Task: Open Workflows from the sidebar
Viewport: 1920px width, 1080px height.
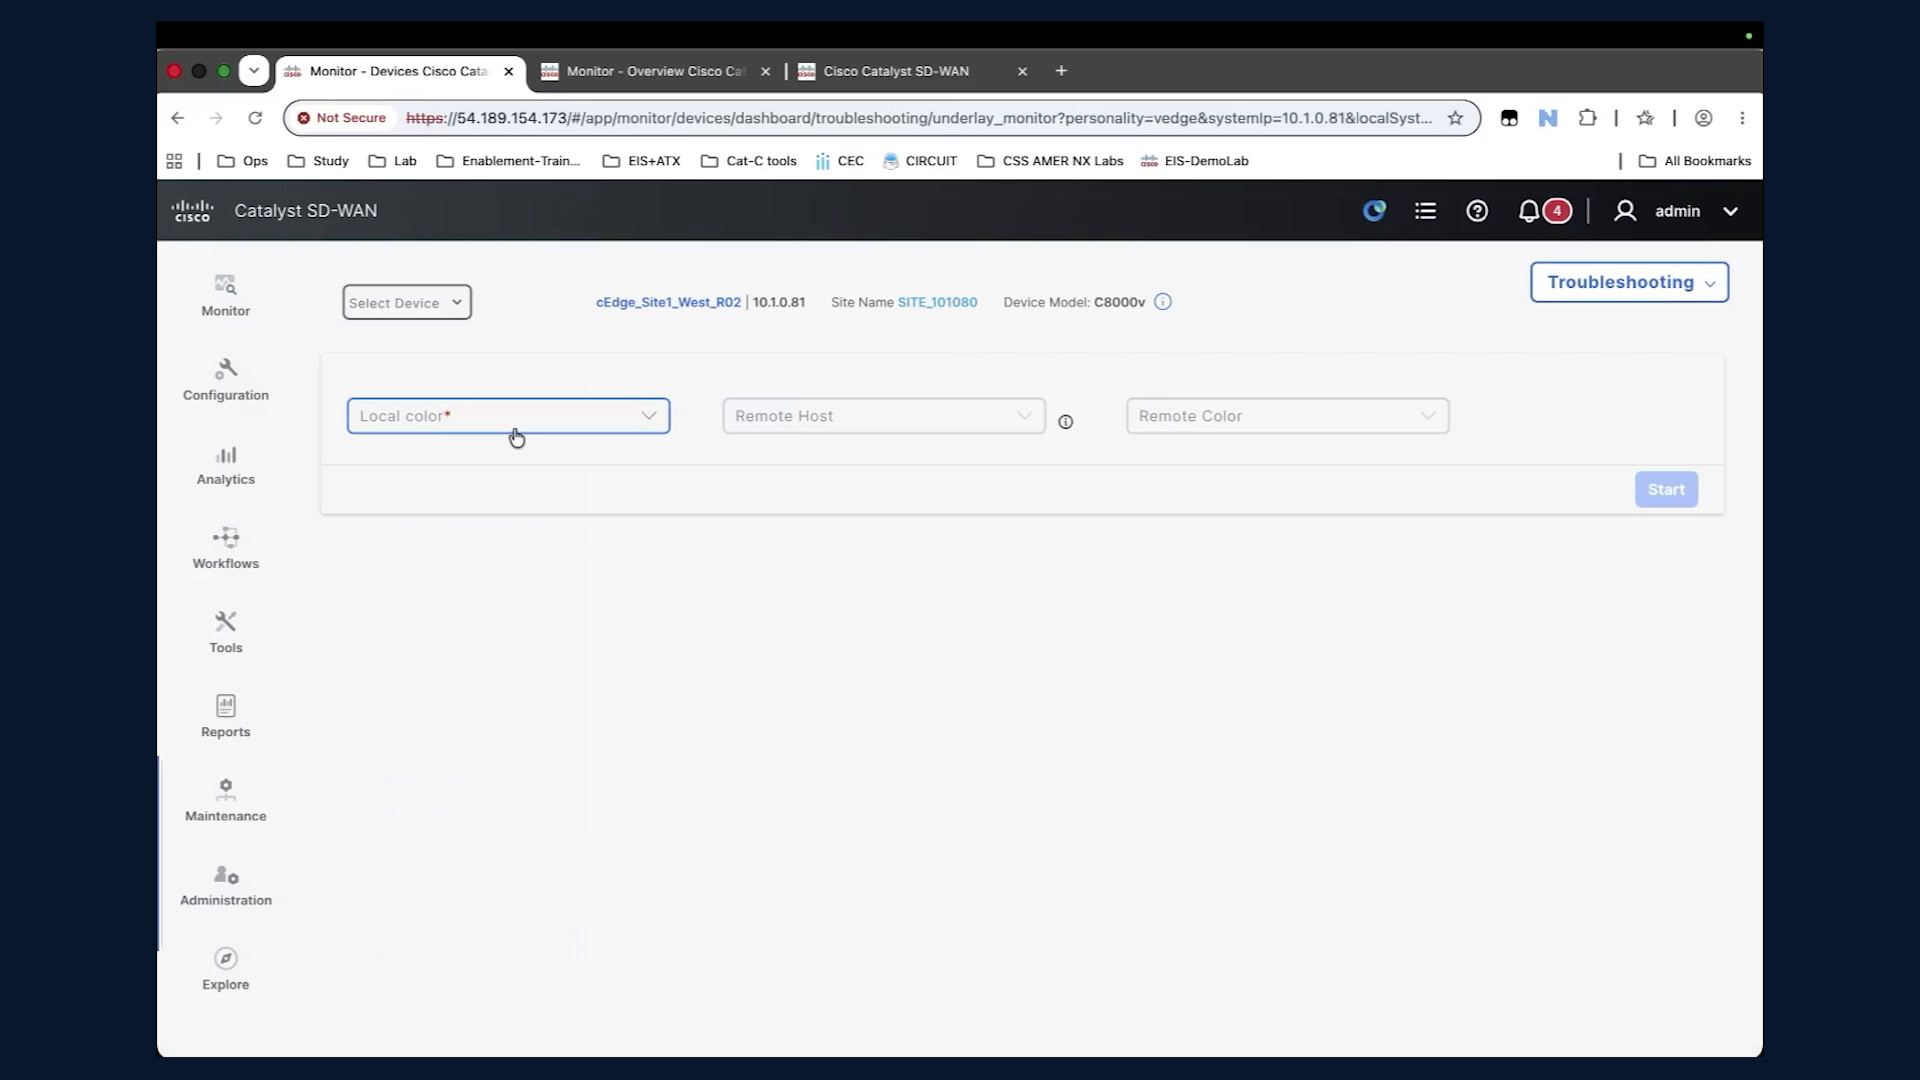Action: click(x=225, y=549)
